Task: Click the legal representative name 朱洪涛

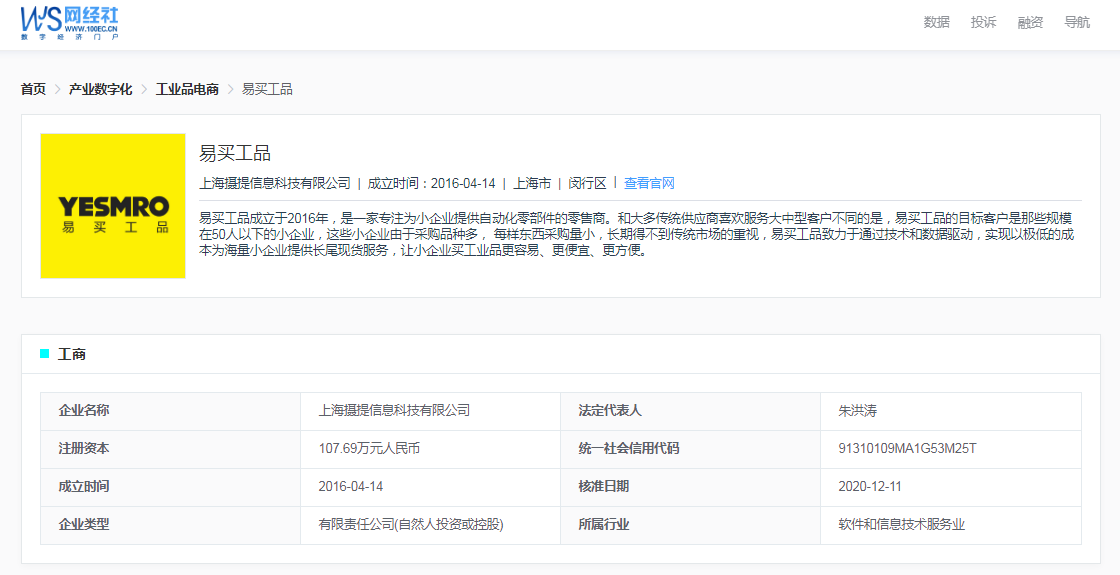Action: click(857, 410)
